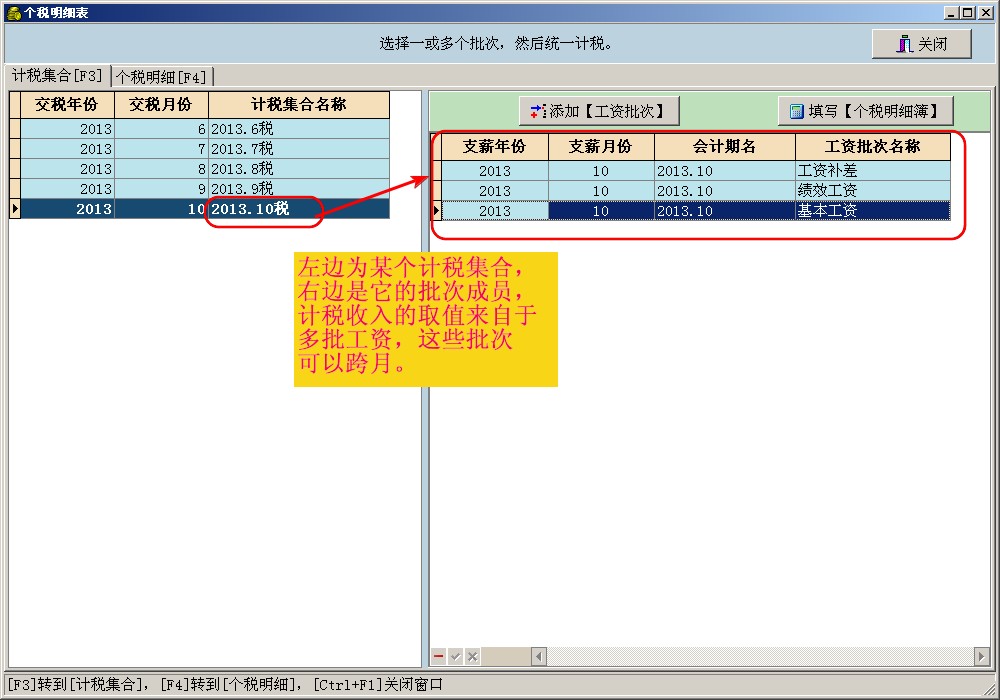Click the 工资批次名称 column header

[872, 147]
